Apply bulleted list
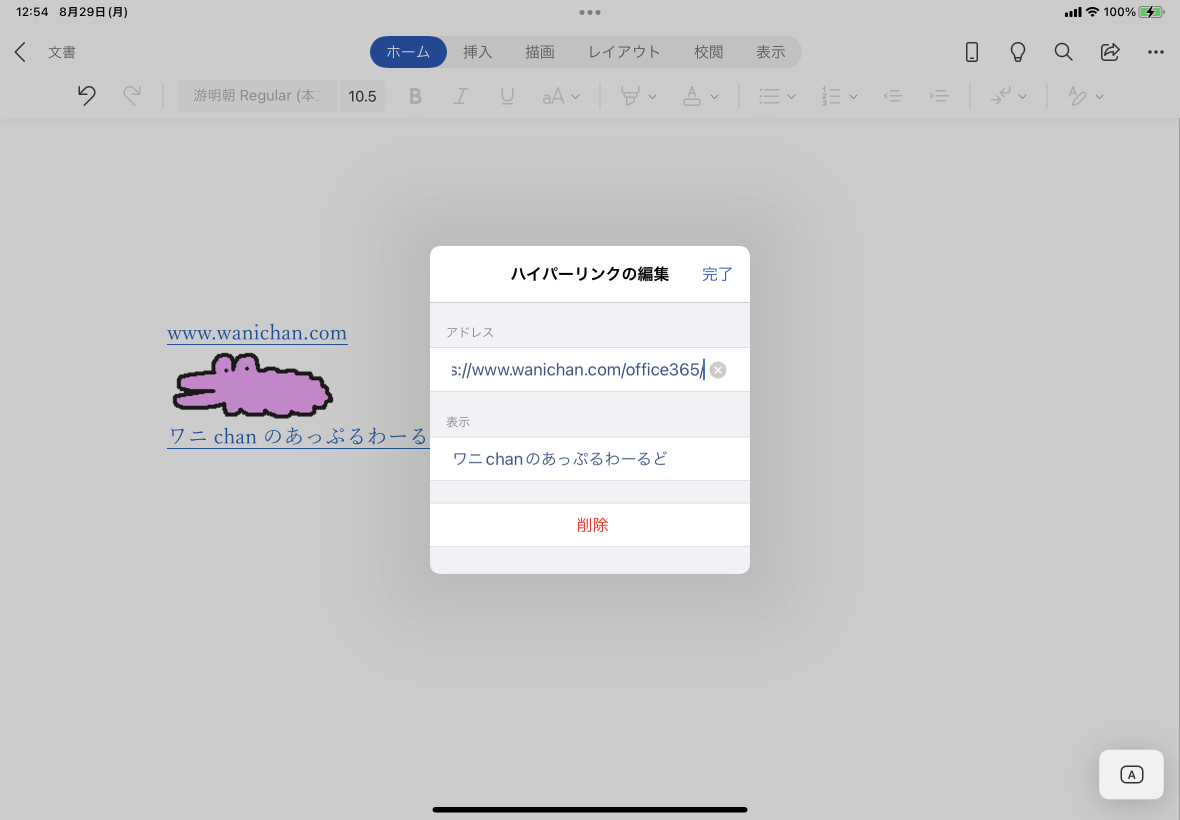 click(x=769, y=96)
